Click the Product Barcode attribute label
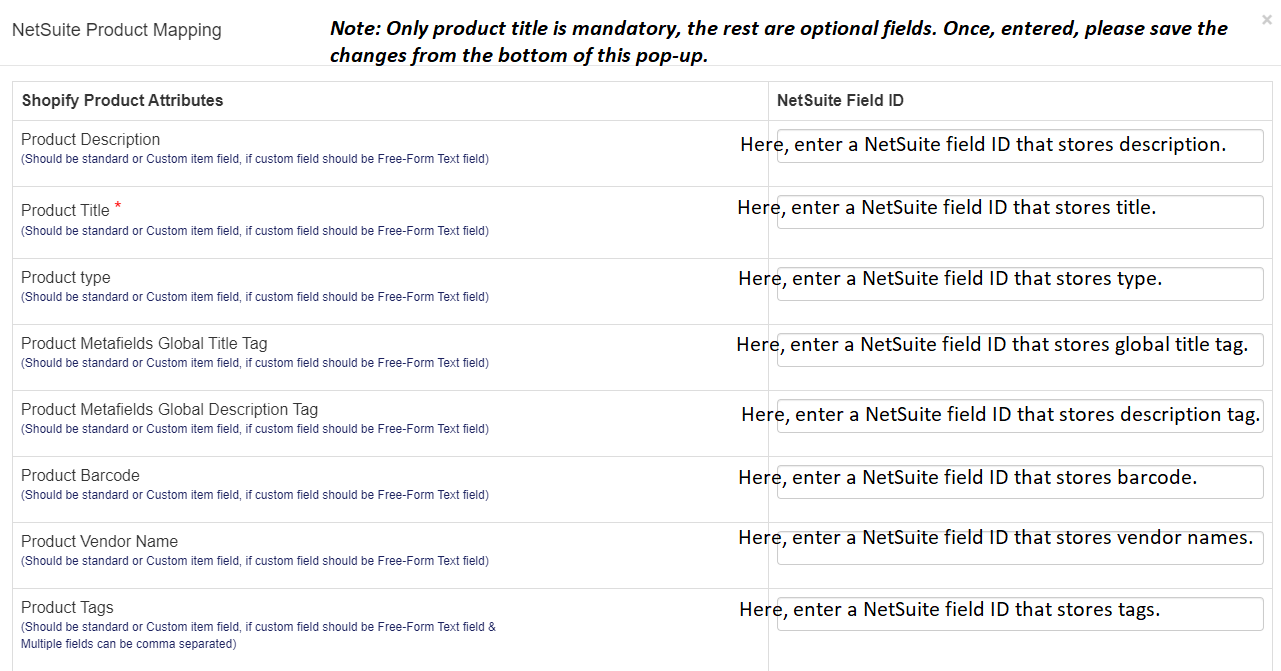 pyautogui.click(x=80, y=476)
